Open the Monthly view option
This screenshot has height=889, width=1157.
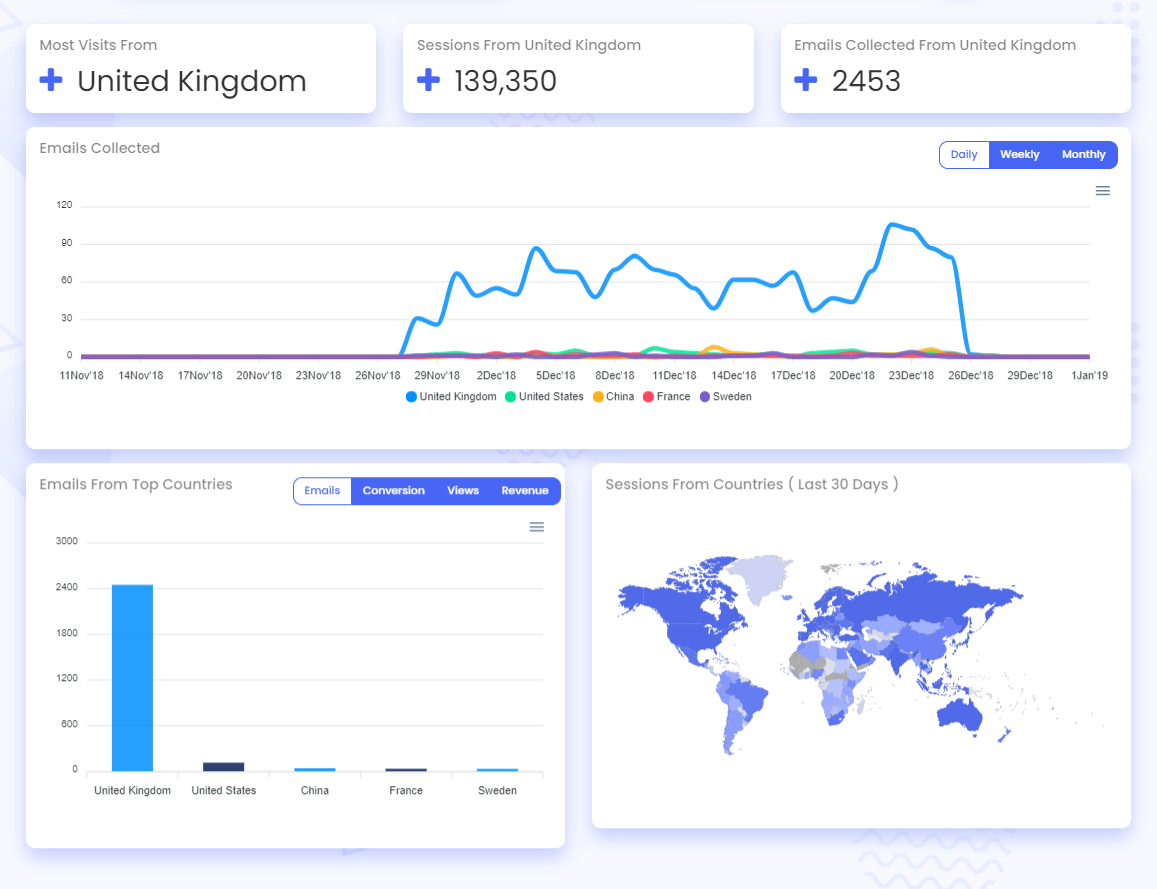point(1083,154)
